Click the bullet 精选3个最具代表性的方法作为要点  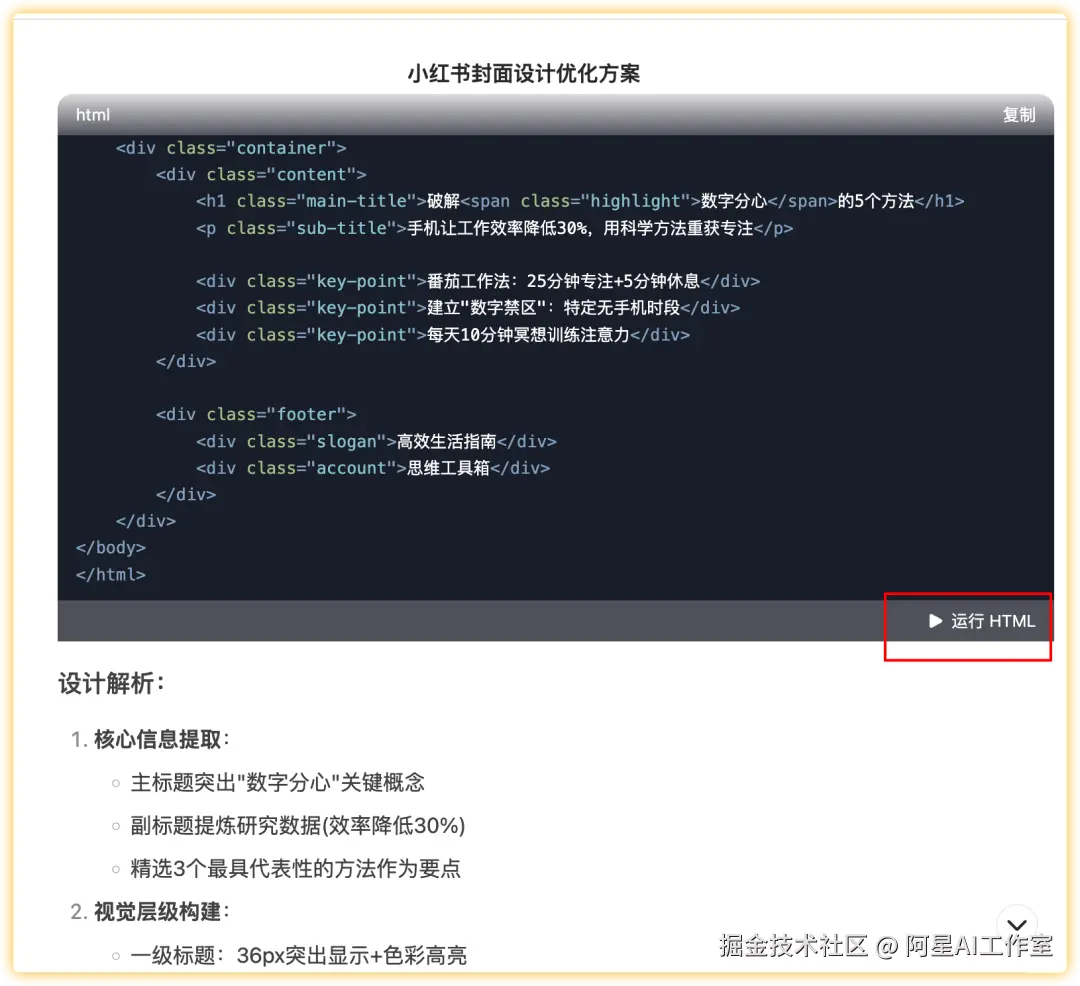295,868
